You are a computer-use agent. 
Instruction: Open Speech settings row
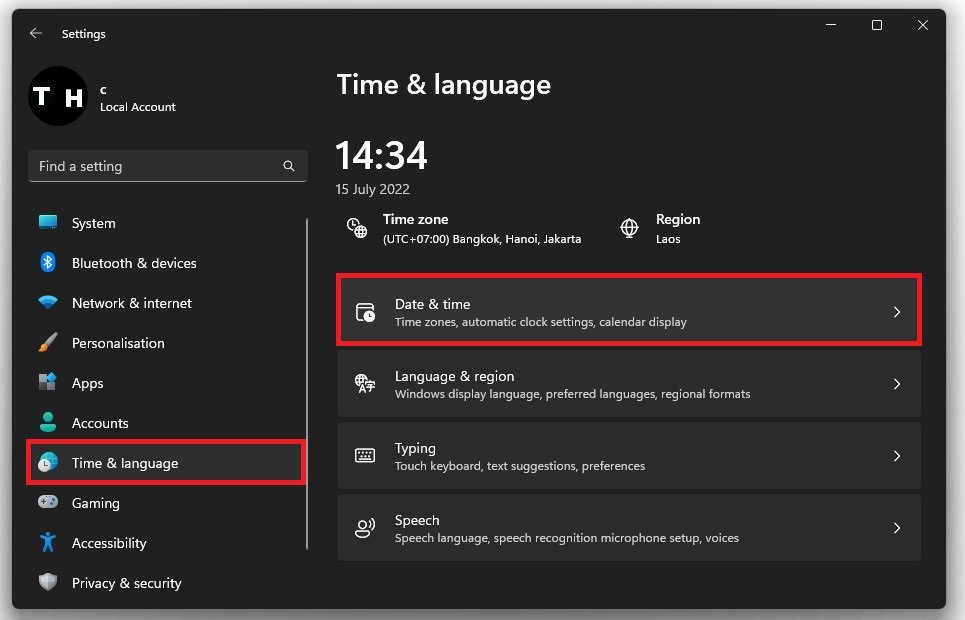[629, 528]
